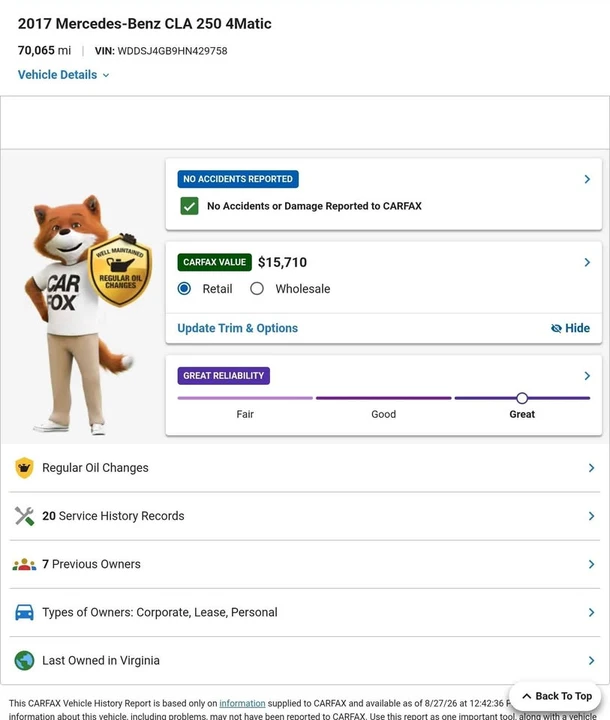Screen dimensions: 610x720
Task: Click the Great Reliability badge
Action: (224, 376)
